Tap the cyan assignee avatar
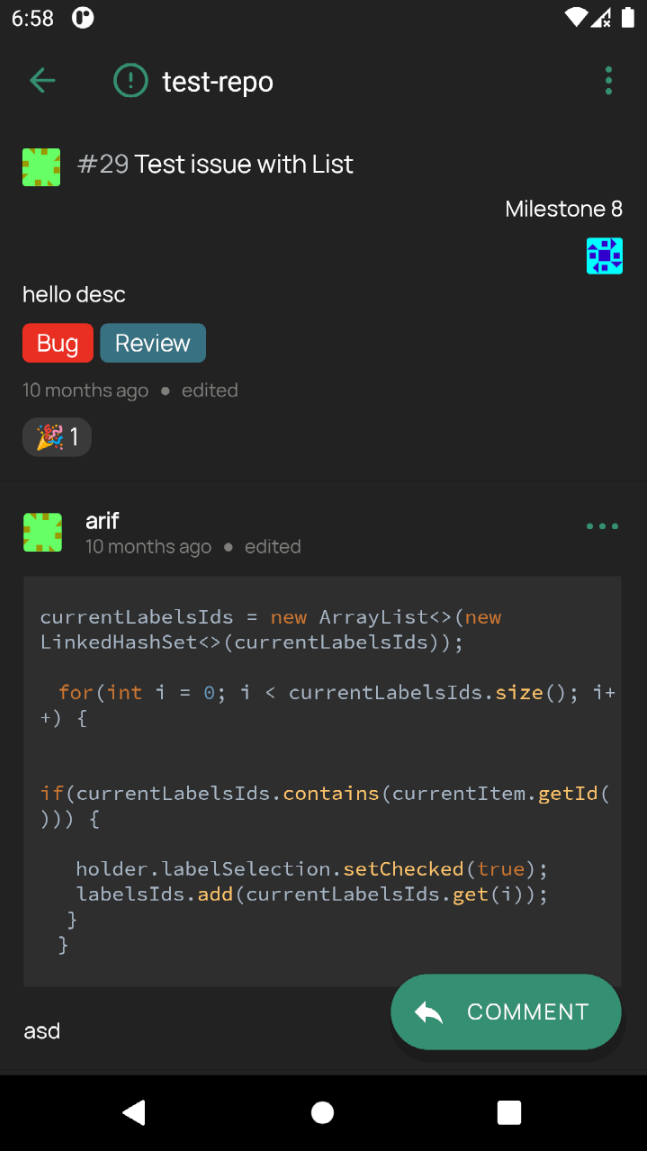This screenshot has height=1151, width=647. click(604, 256)
